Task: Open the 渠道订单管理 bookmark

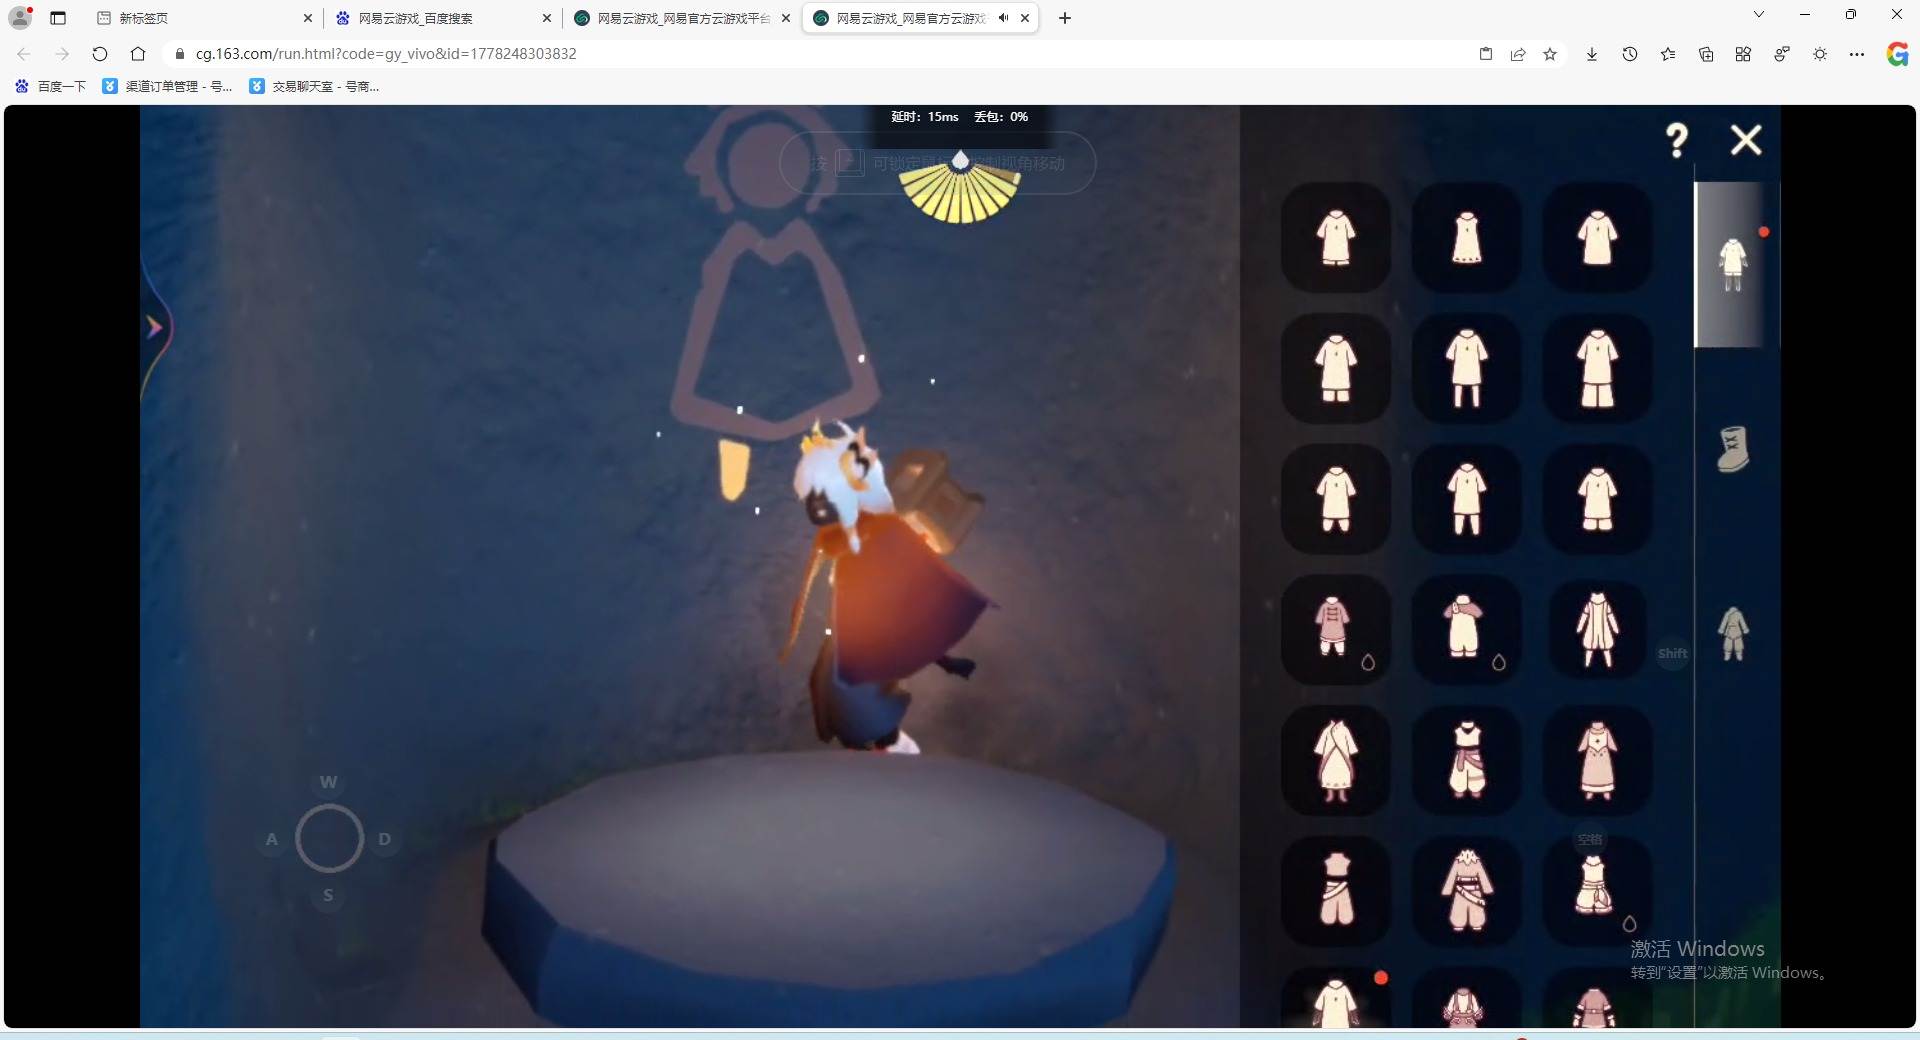Action: pos(168,86)
